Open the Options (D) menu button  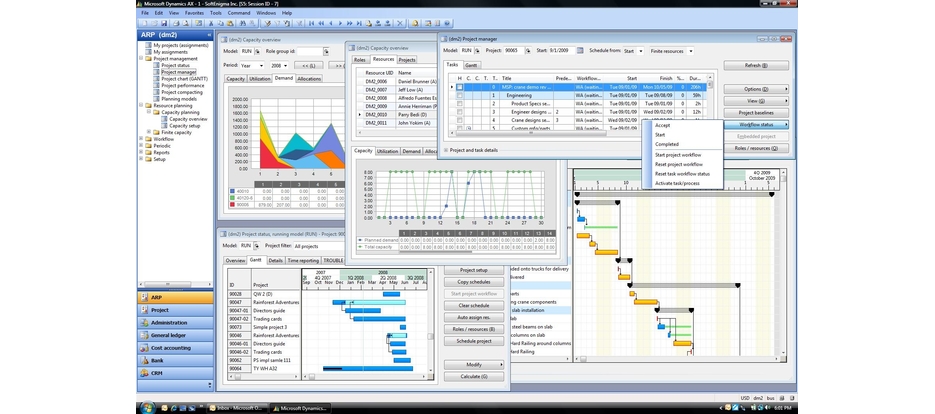point(756,89)
